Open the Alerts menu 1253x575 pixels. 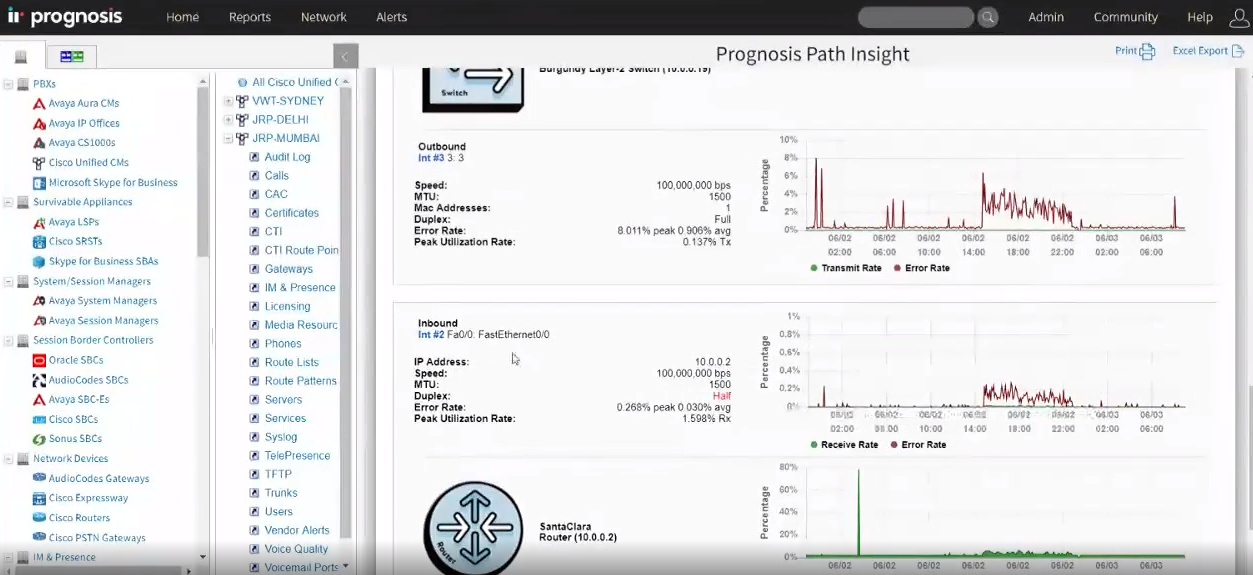pos(391,17)
